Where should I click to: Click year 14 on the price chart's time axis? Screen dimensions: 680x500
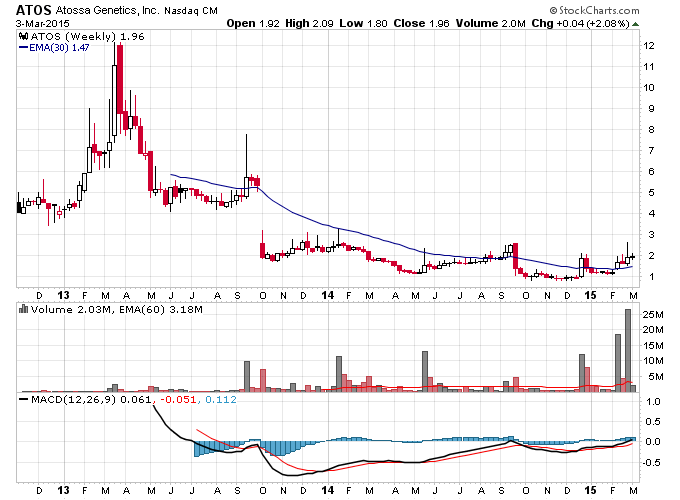pos(327,295)
